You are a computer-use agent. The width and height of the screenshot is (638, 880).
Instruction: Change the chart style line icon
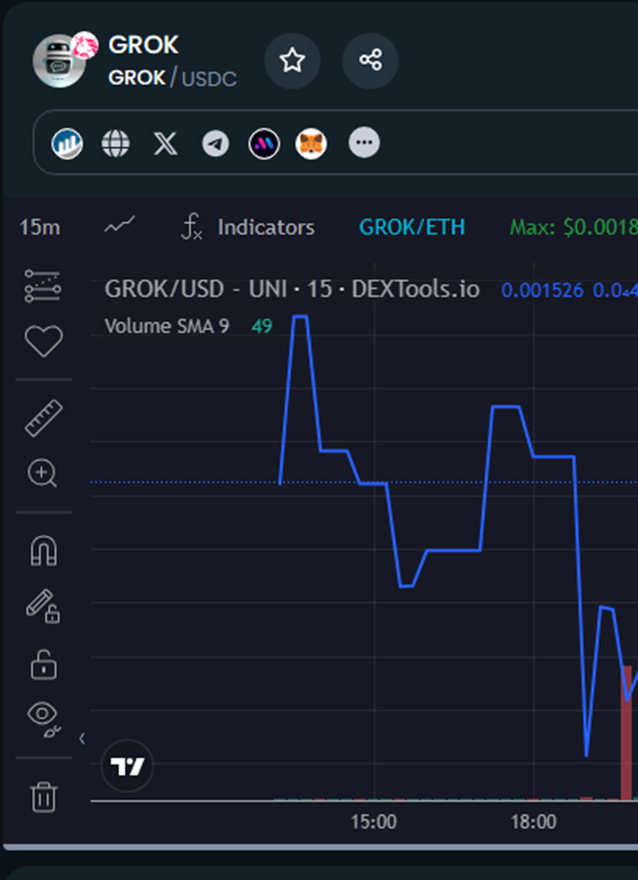(x=120, y=226)
